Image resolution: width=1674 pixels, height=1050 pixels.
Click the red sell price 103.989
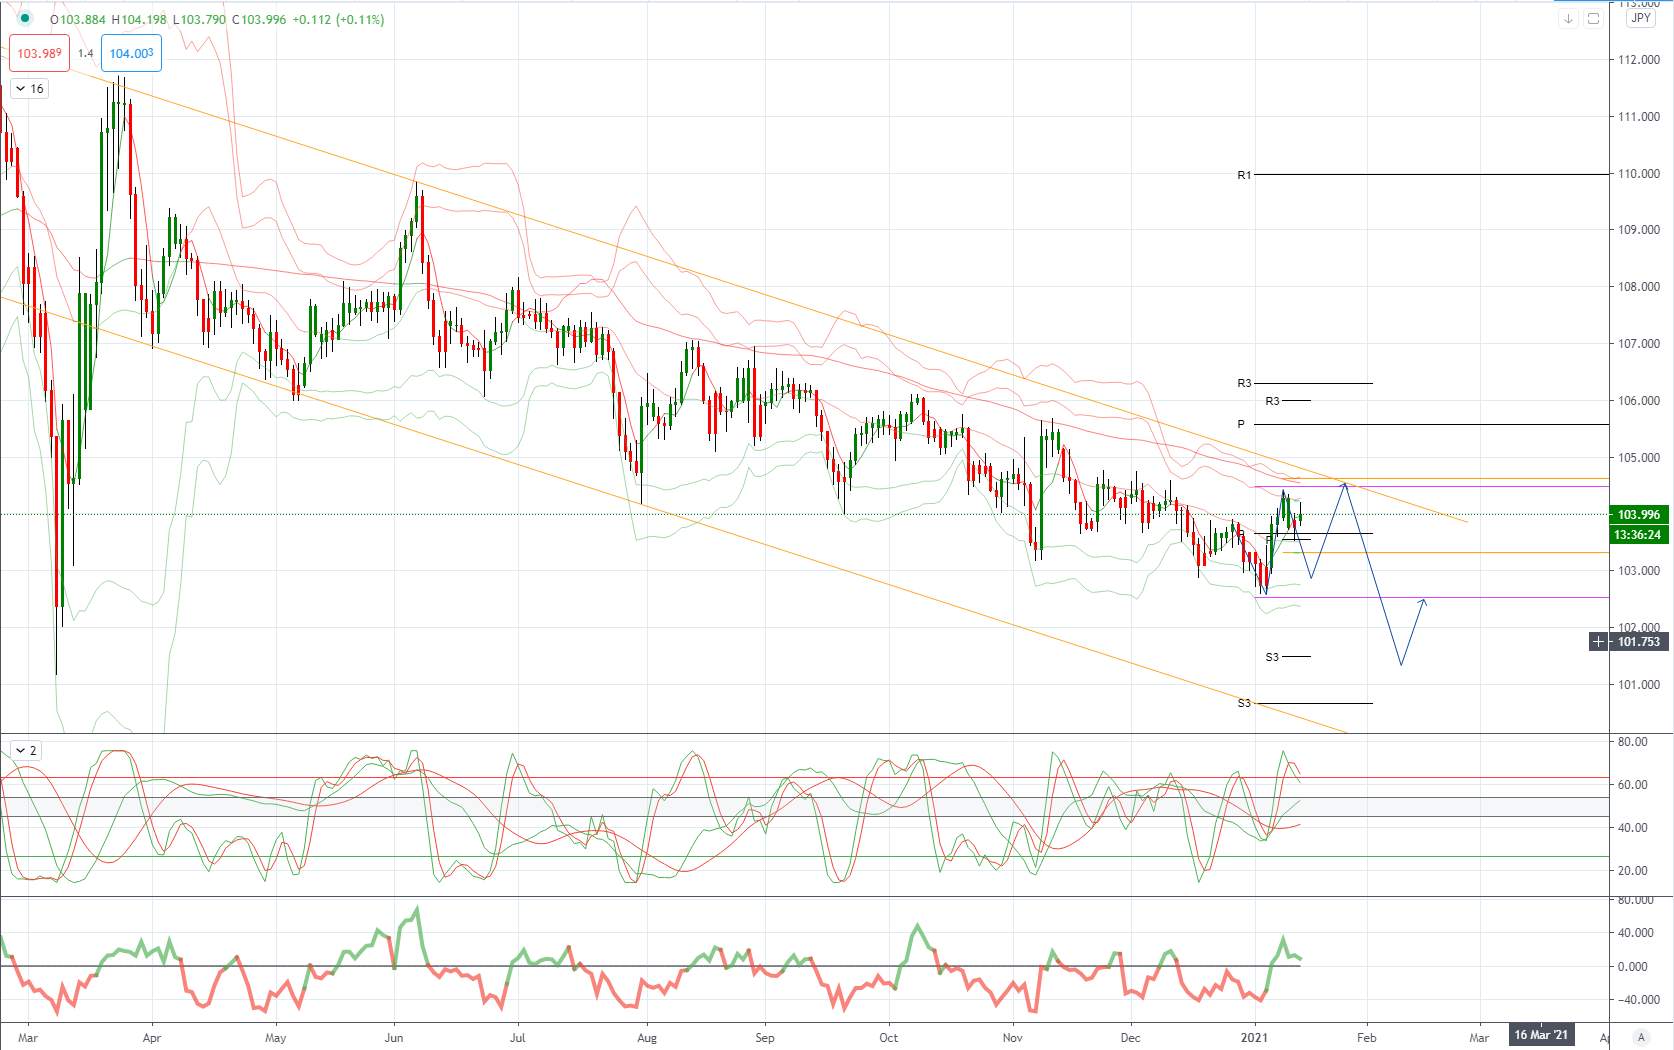pyautogui.click(x=40, y=54)
